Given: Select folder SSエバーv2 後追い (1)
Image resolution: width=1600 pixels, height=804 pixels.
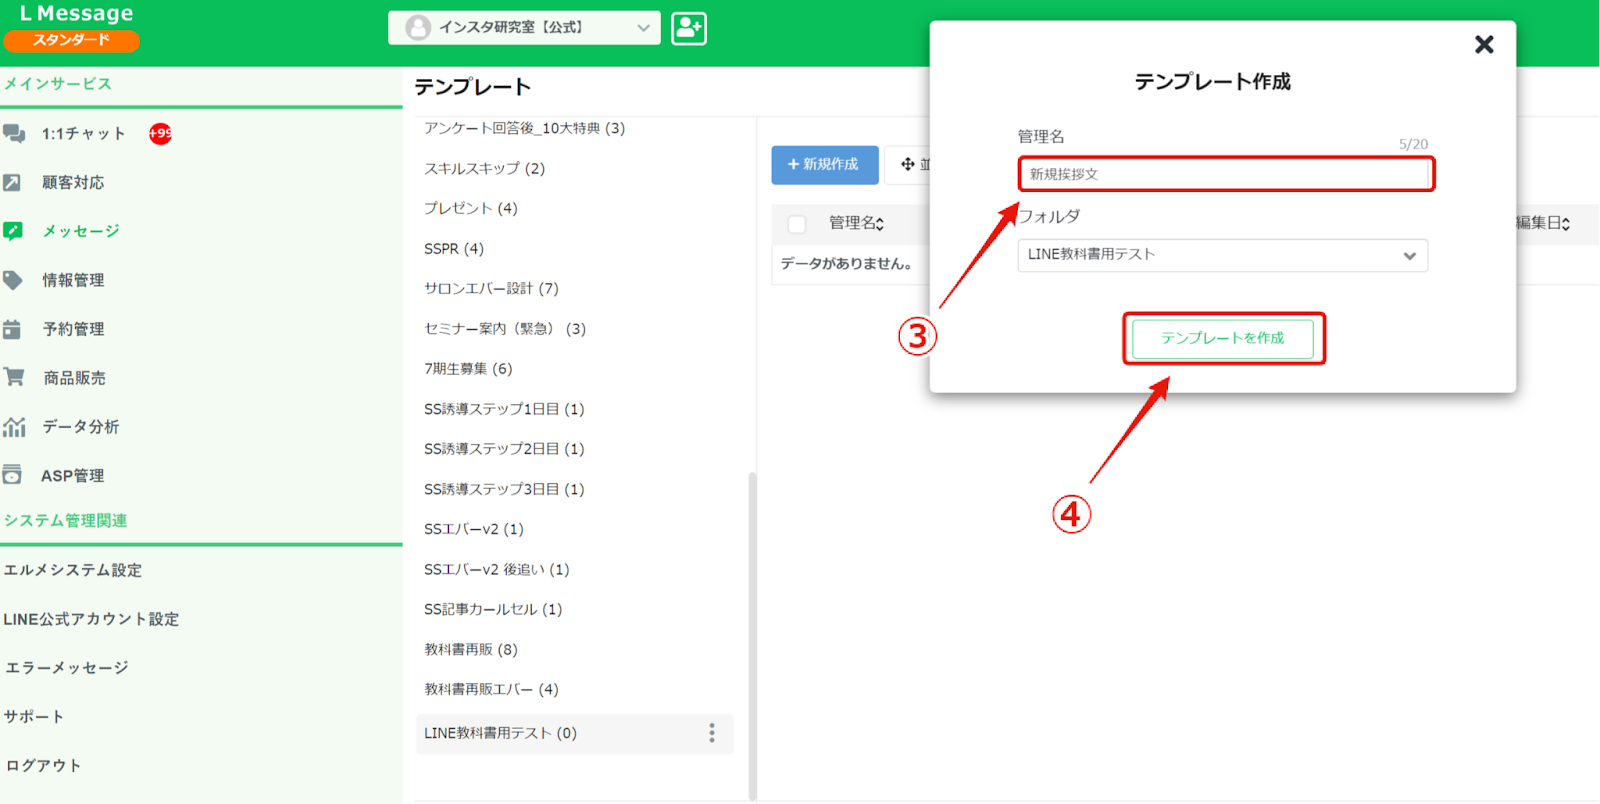Looking at the screenshot, I should point(497,569).
